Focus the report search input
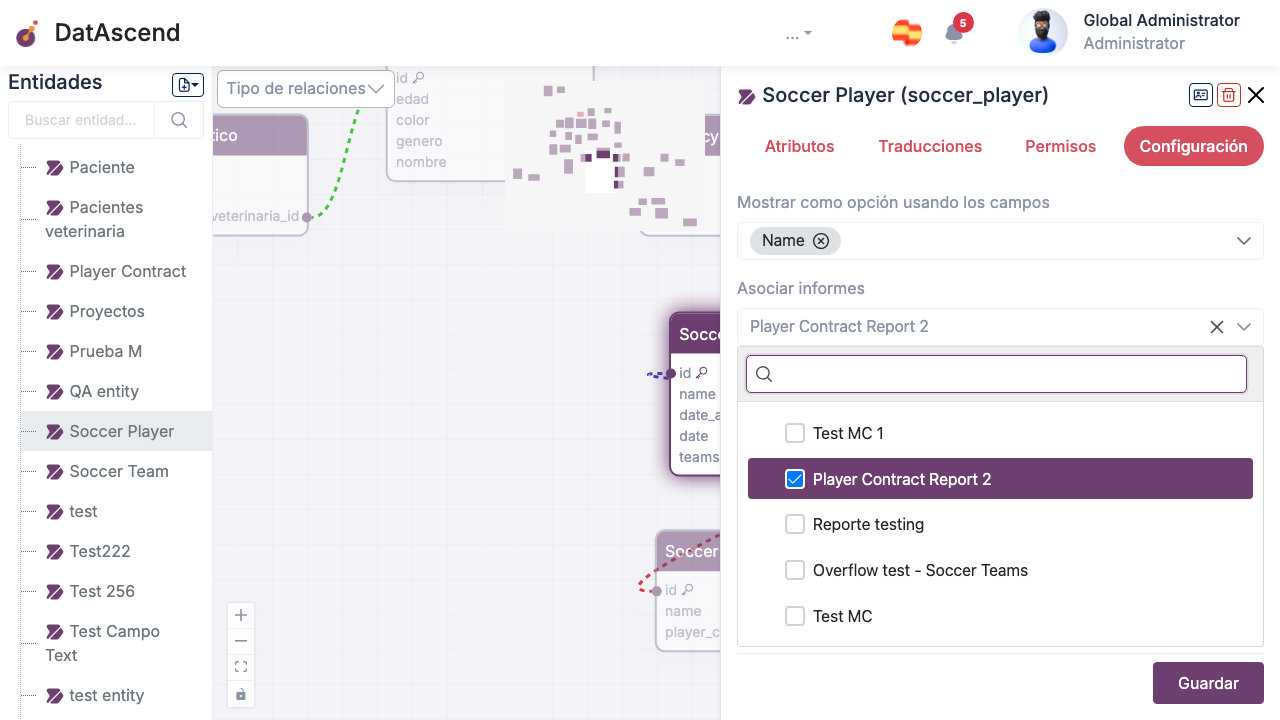1280x720 pixels. [x=996, y=374]
